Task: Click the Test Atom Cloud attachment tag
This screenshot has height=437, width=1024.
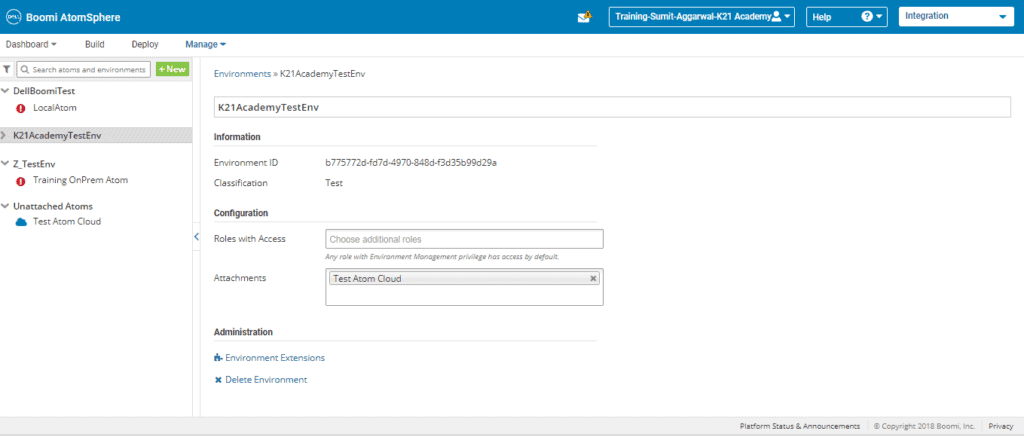Action: coord(464,278)
